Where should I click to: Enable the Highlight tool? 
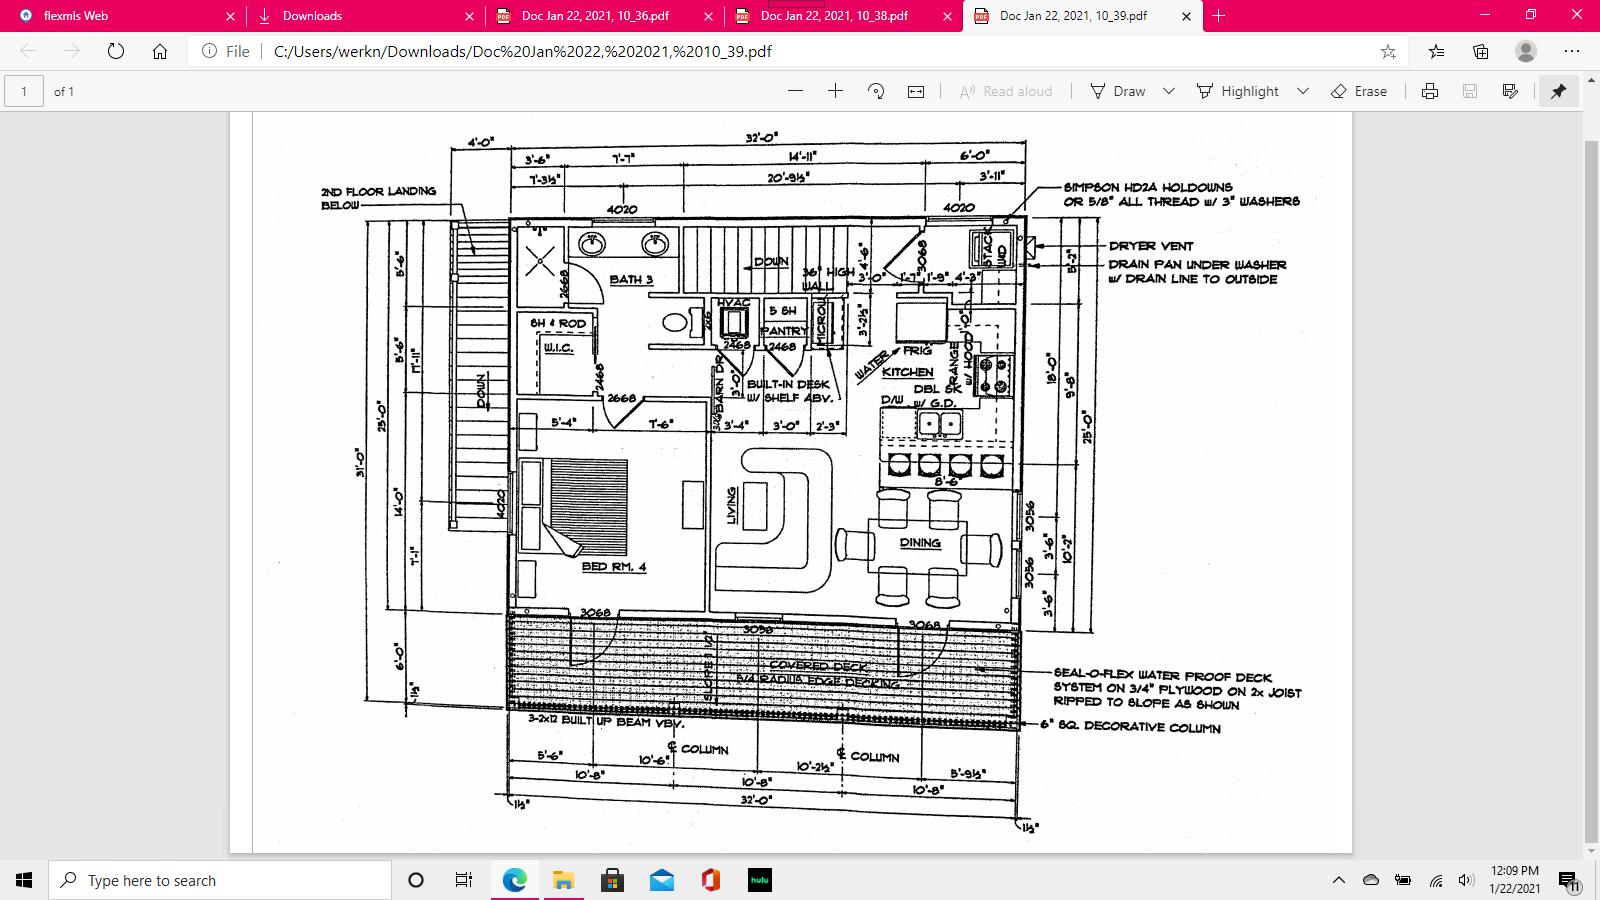click(1238, 91)
